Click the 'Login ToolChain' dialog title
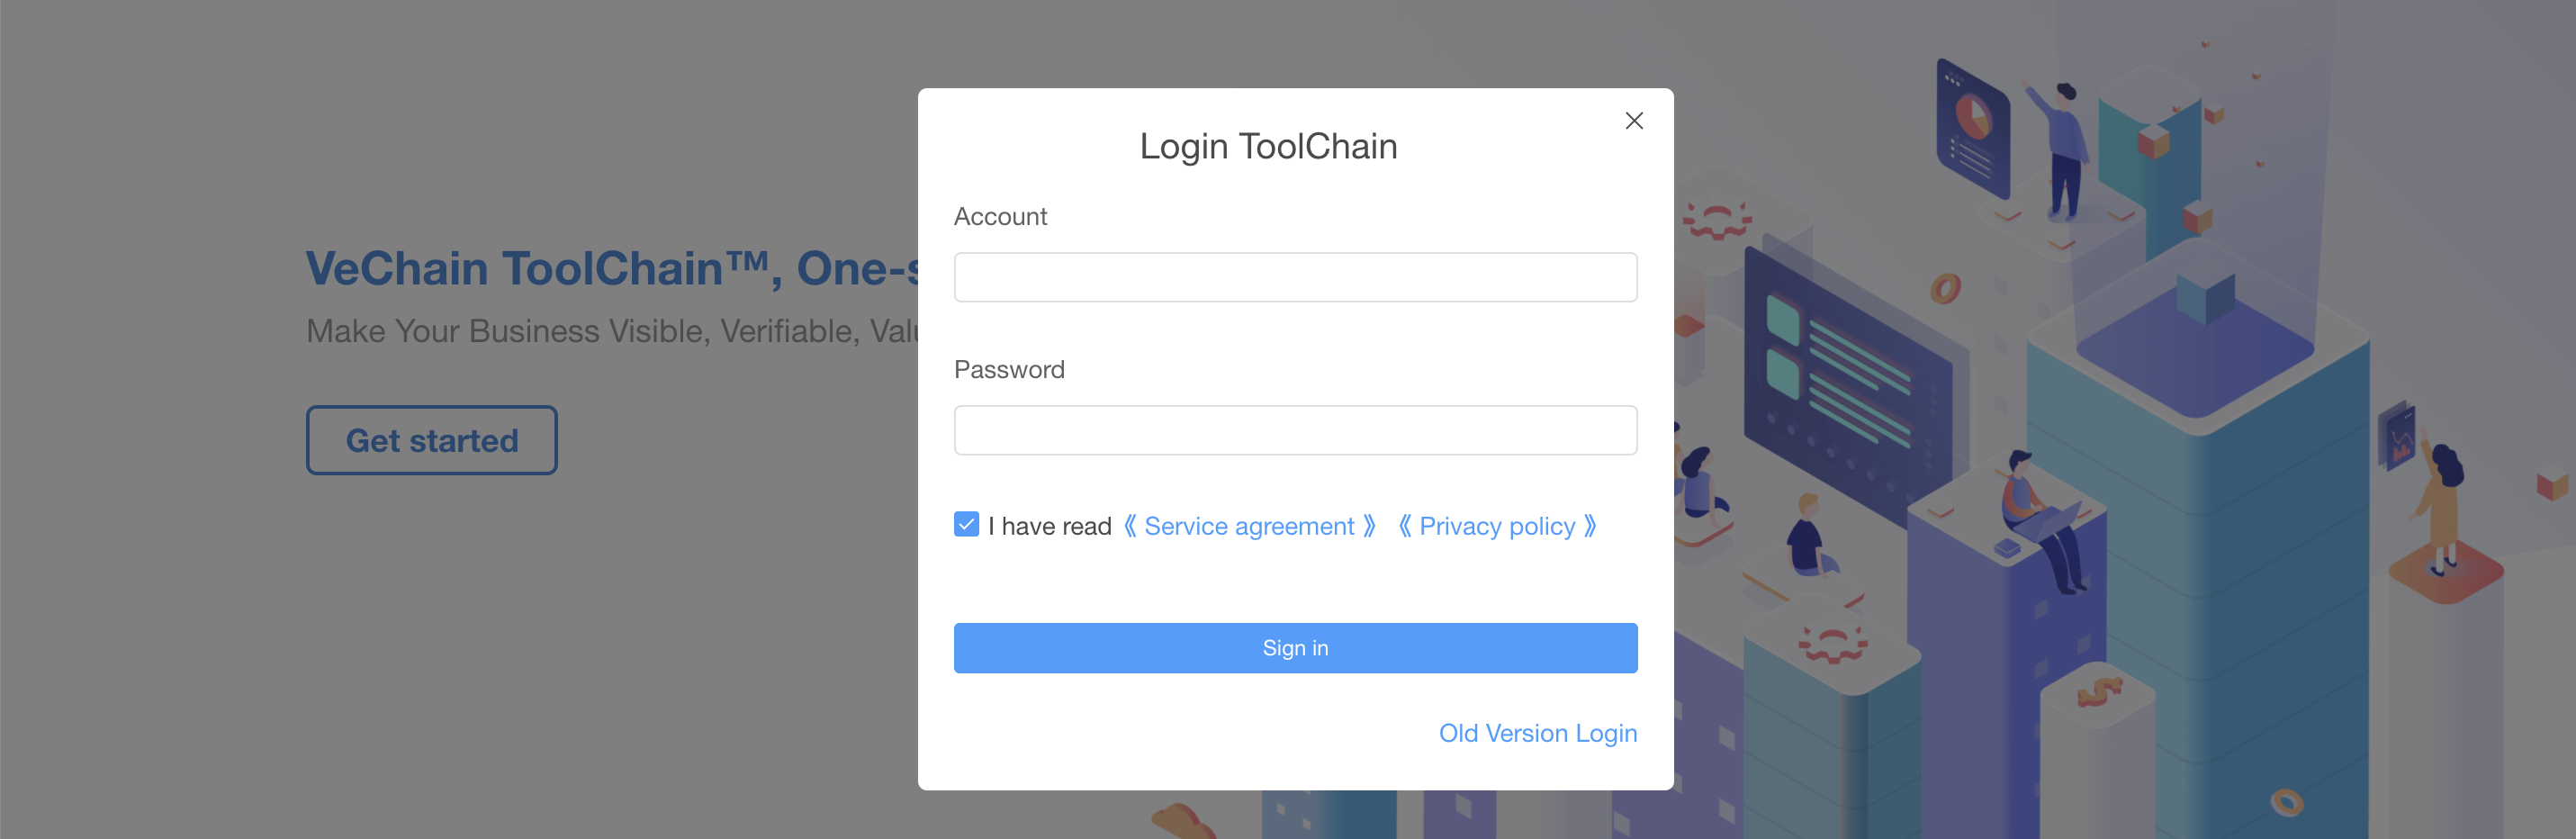Viewport: 2576px width, 839px height. [1268, 147]
